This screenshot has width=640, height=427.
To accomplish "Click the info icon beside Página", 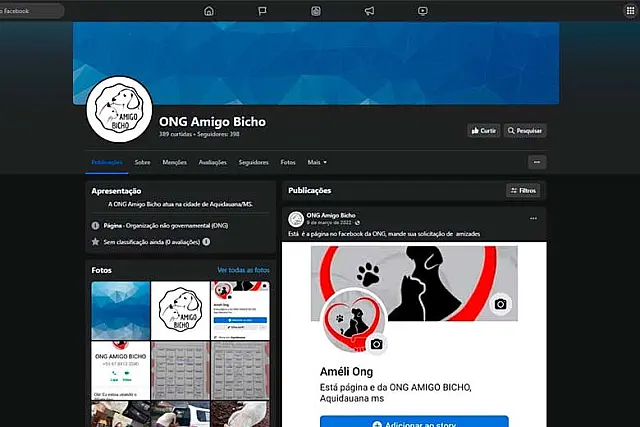I will [x=96, y=225].
